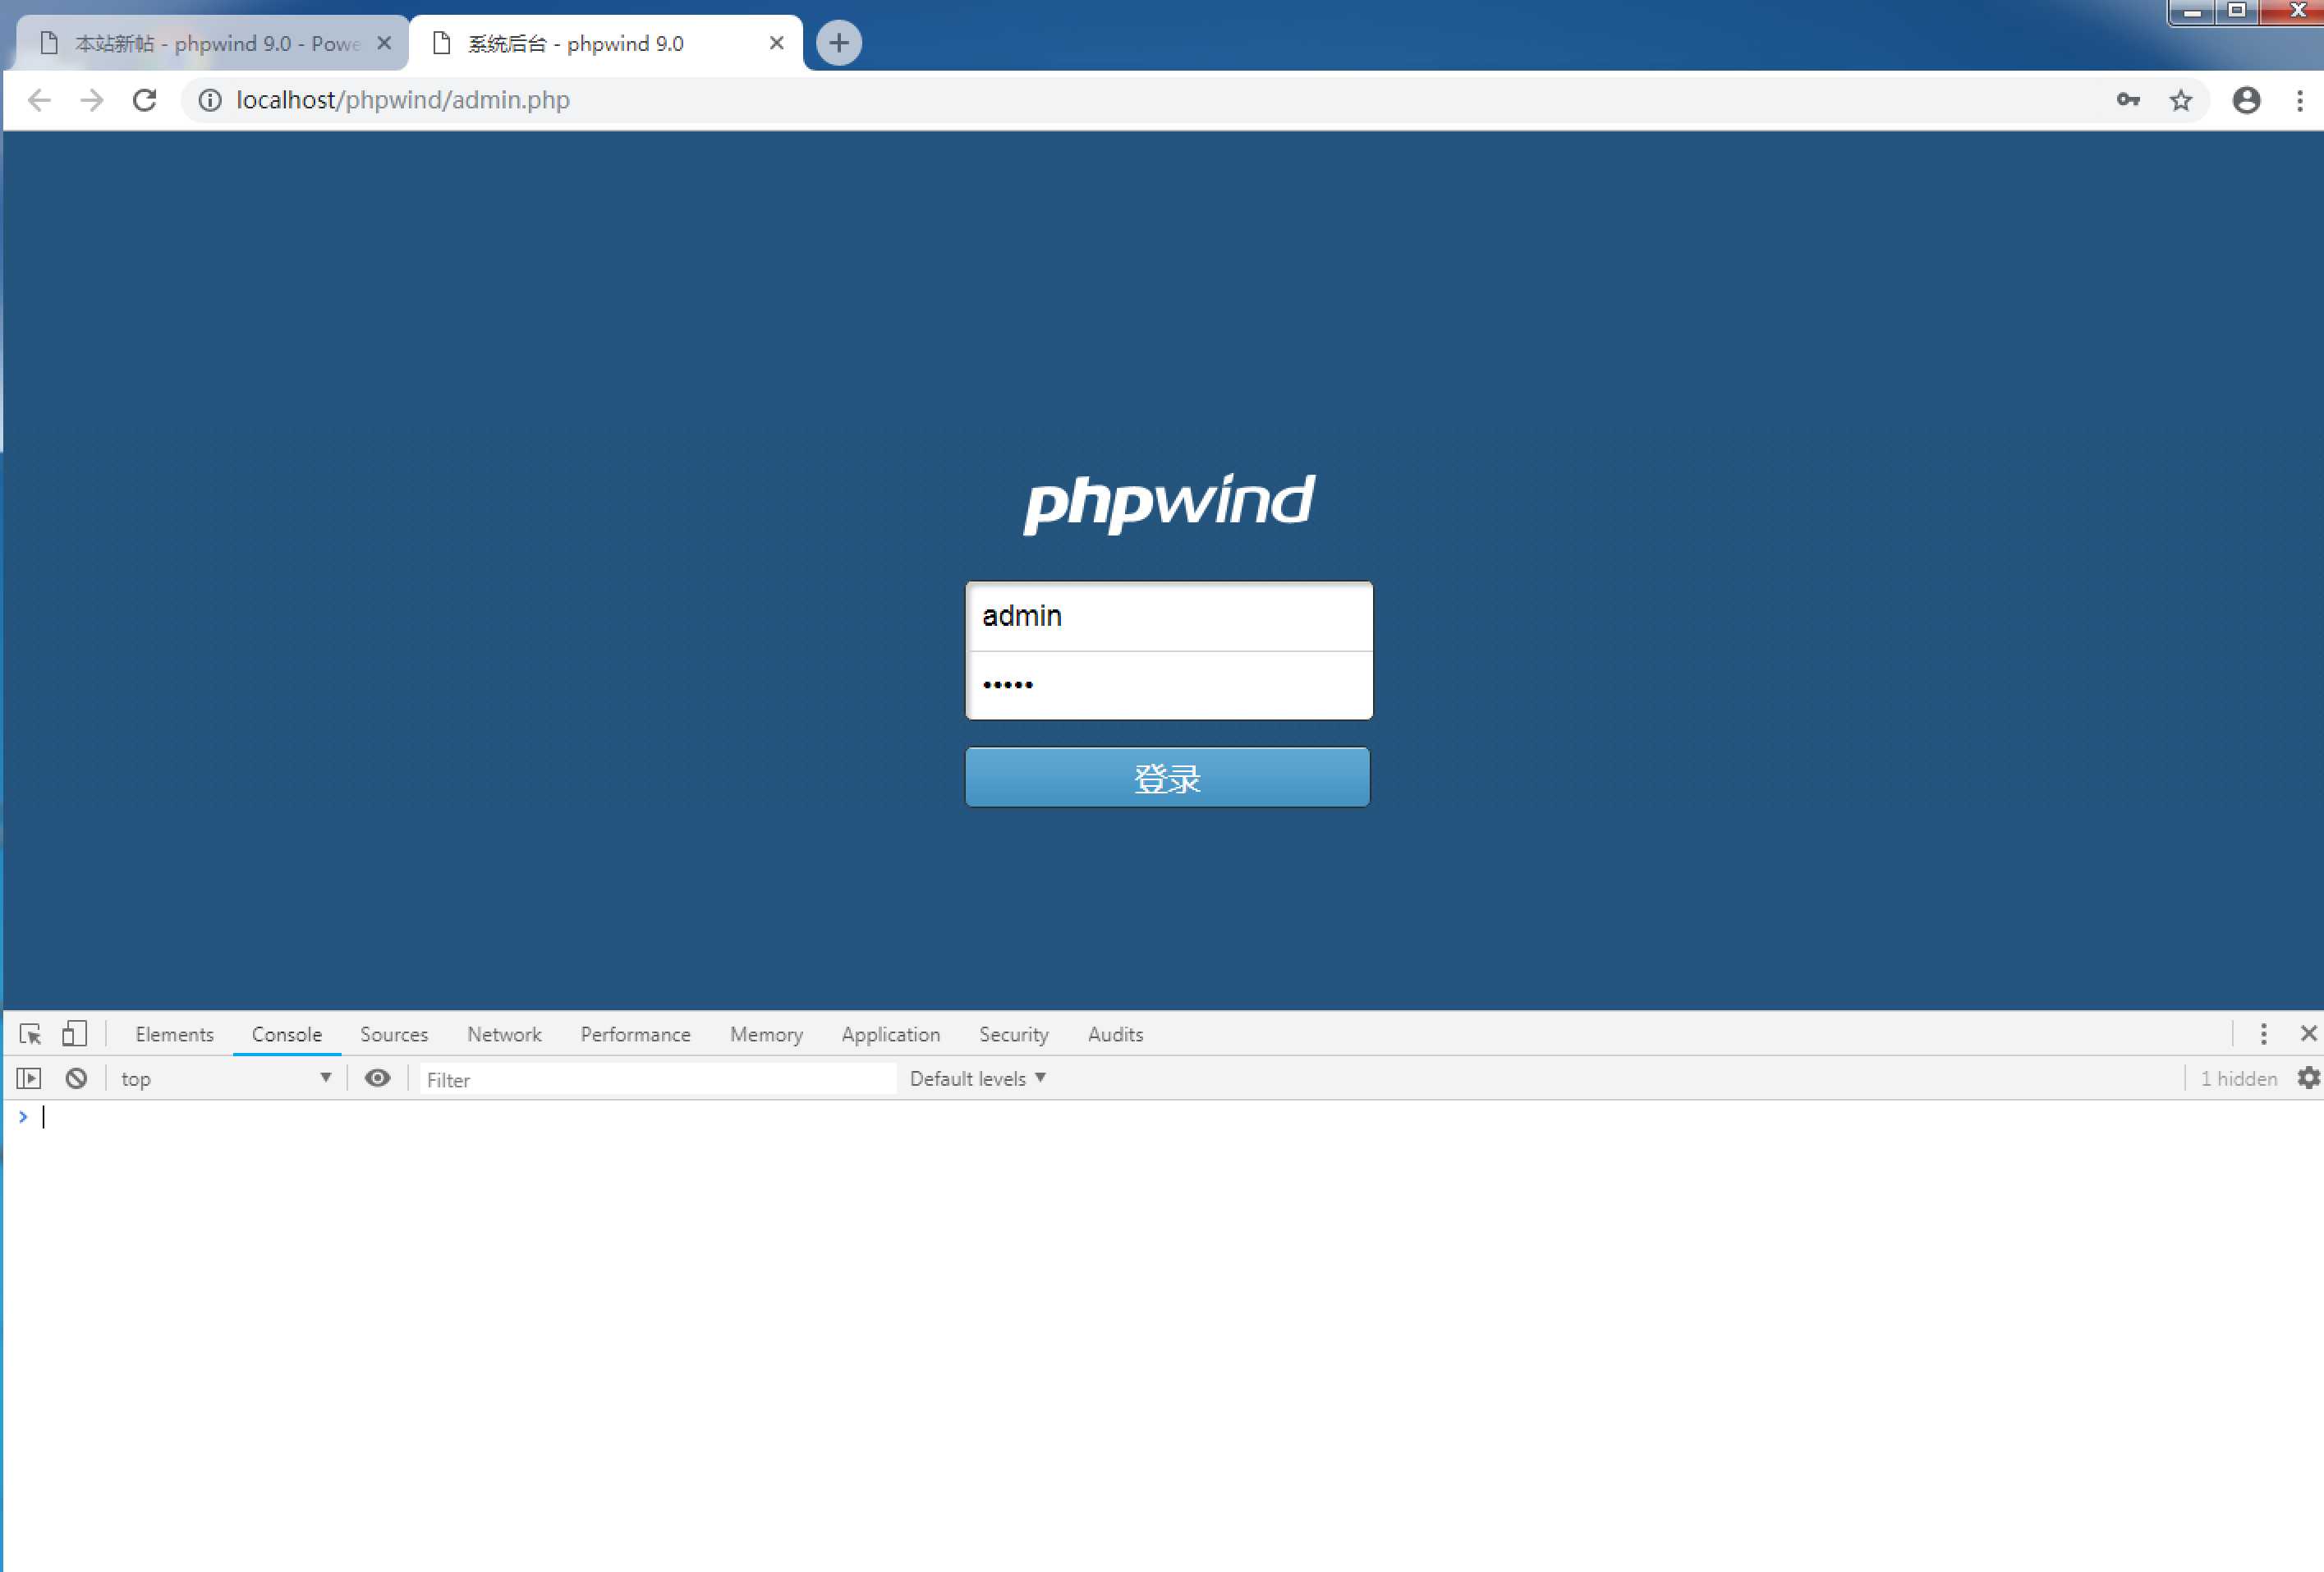
Task: Click the device toolbar toggle icon
Action: click(72, 1033)
